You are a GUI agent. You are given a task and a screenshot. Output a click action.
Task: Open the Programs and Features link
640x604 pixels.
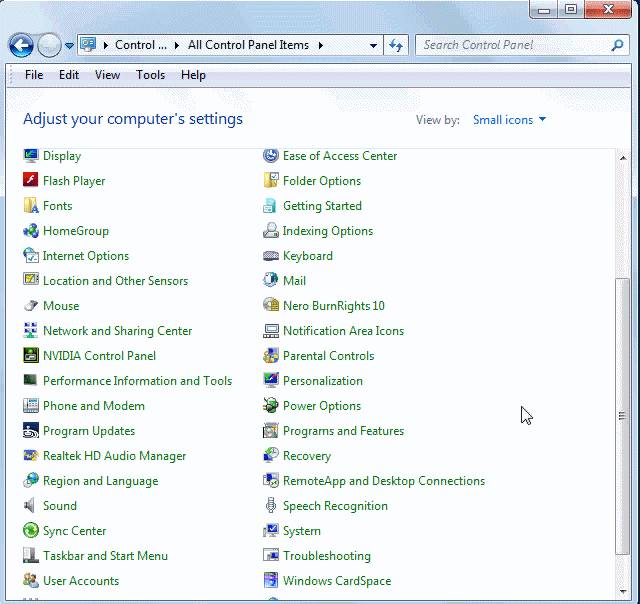coord(343,431)
